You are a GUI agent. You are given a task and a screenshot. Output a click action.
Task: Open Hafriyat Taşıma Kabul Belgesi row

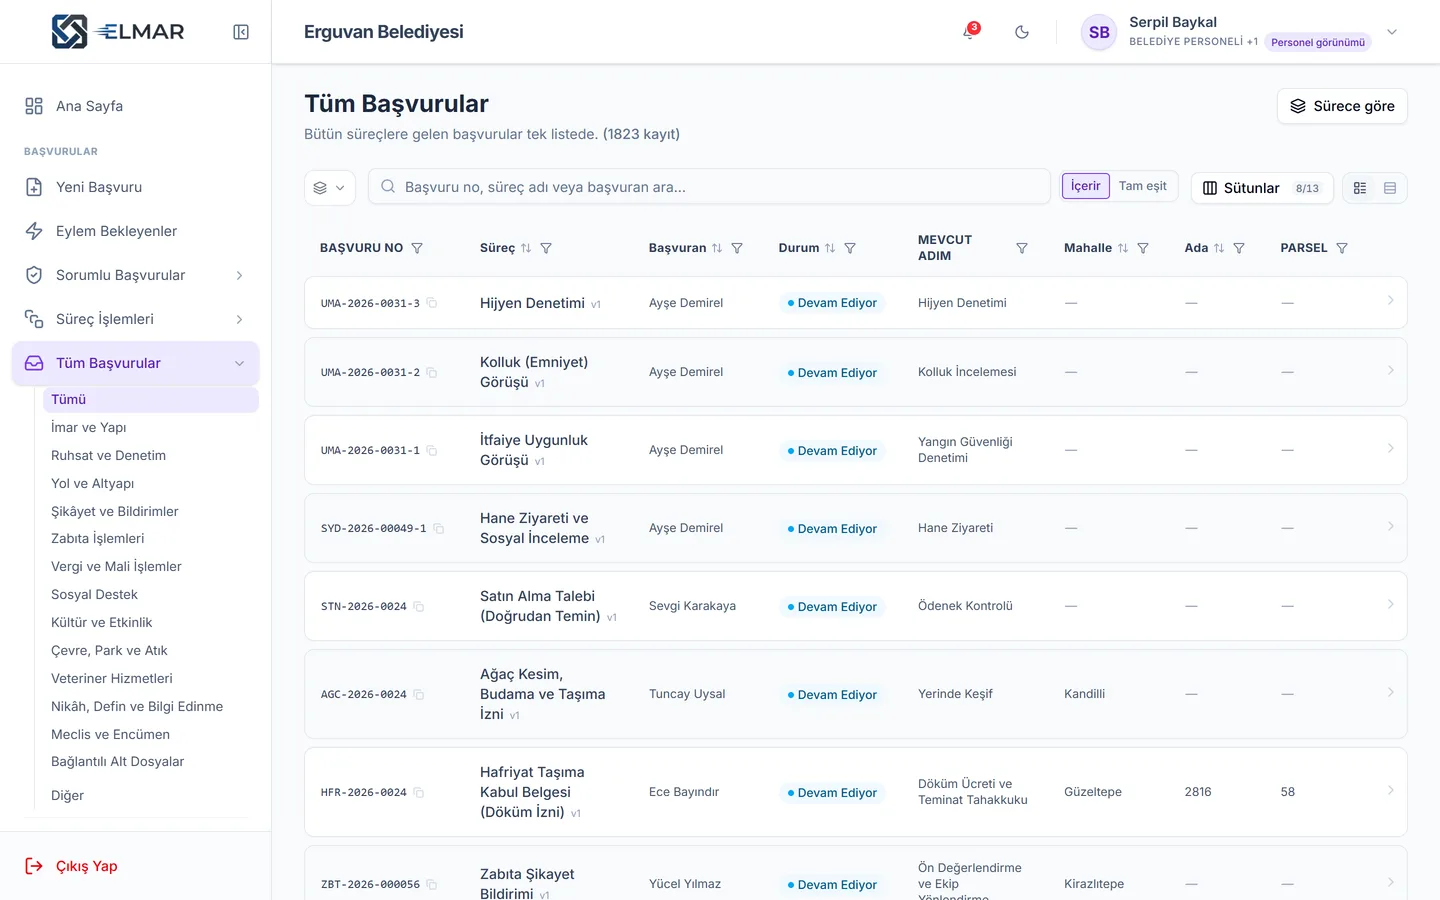click(856, 792)
